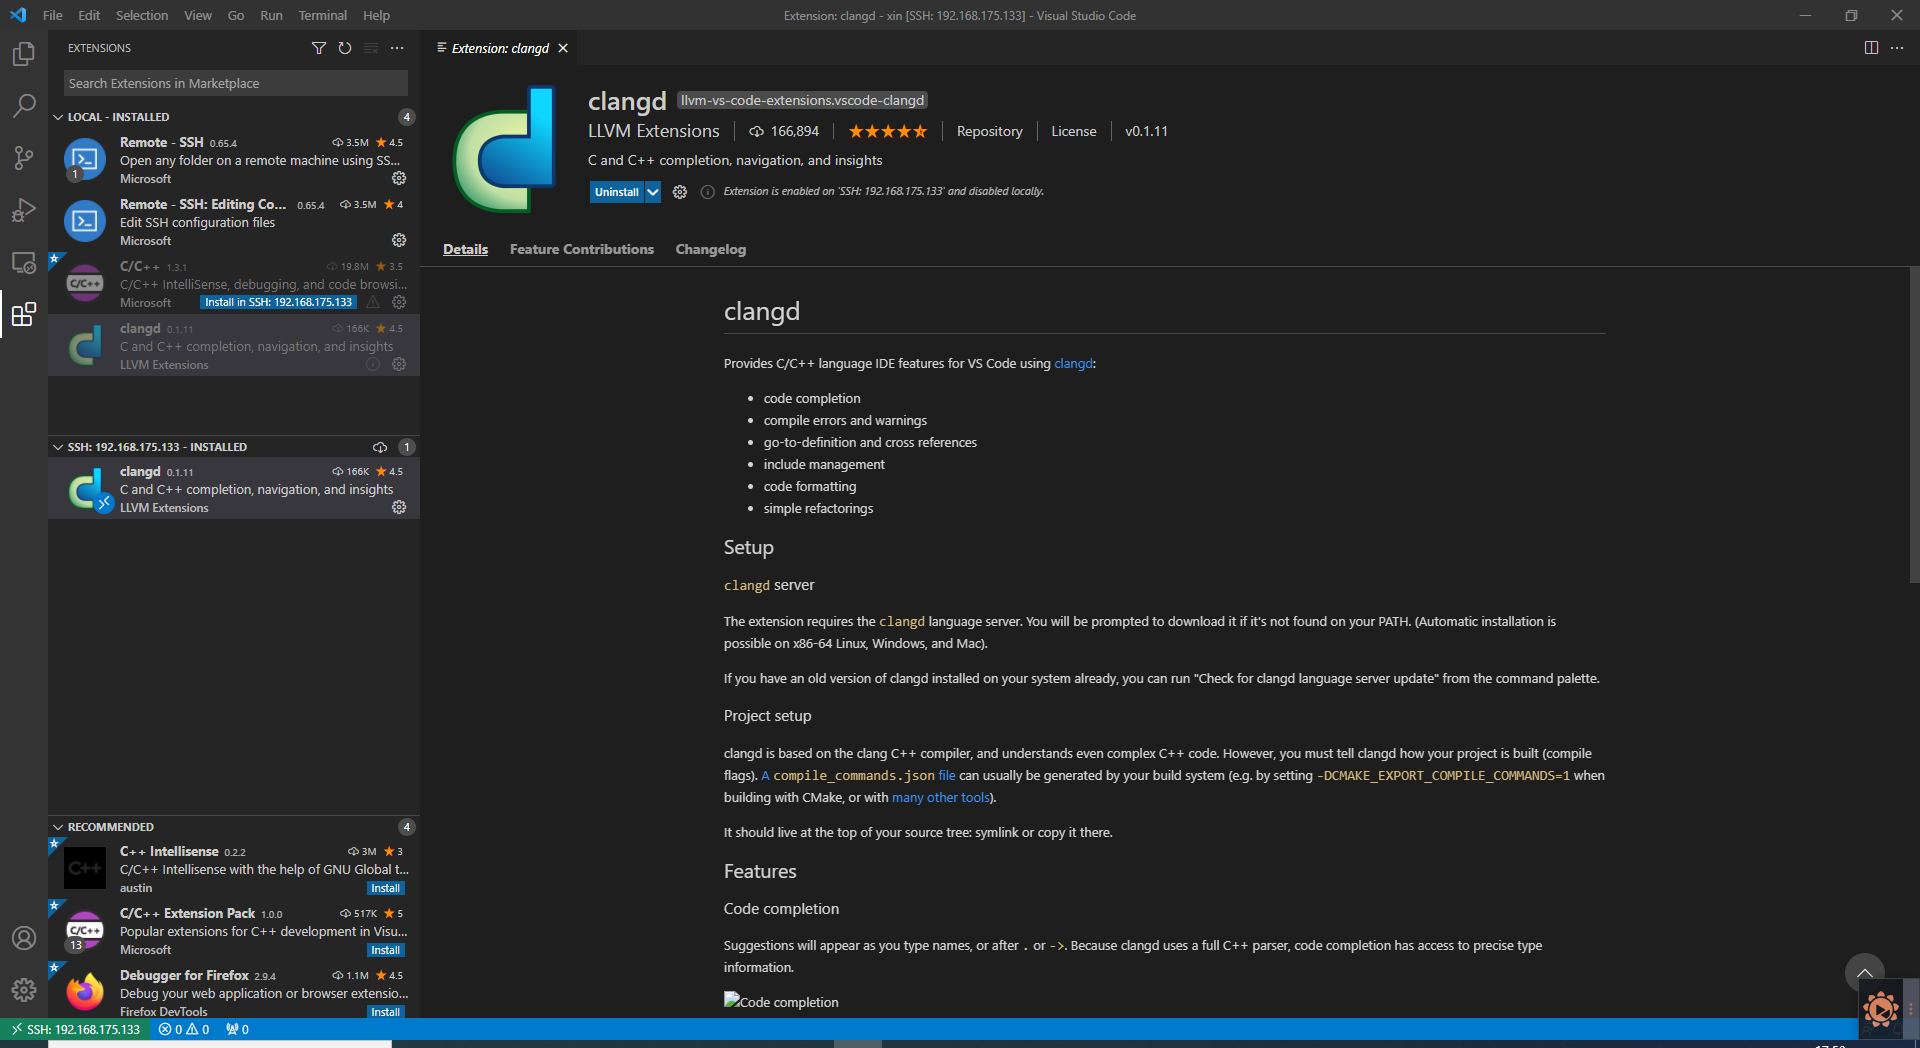Open the 'many other tools' link
The width and height of the screenshot is (1920, 1048).
pyautogui.click(x=941, y=797)
